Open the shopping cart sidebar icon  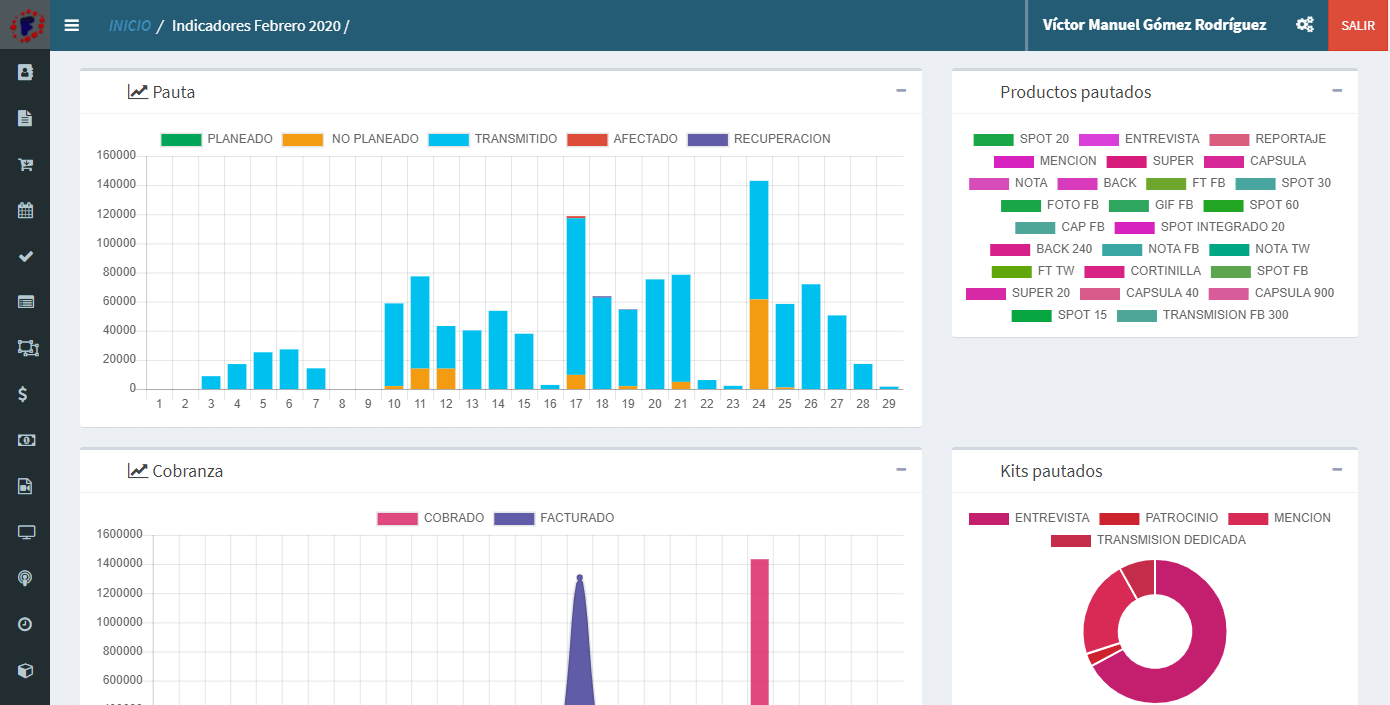tap(25, 164)
